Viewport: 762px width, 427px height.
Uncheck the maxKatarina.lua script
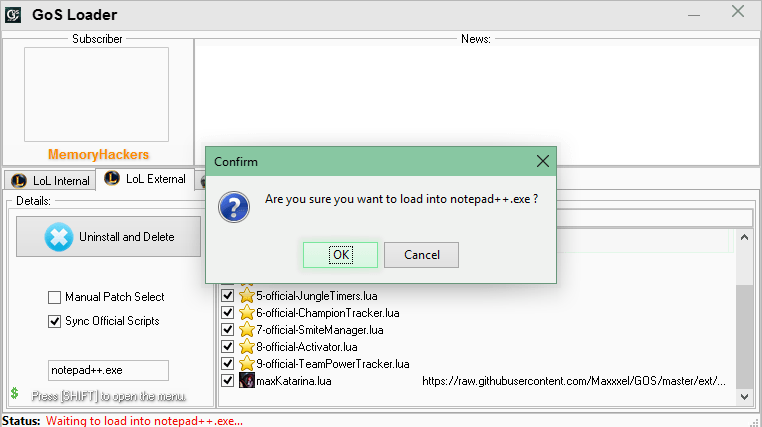click(227, 380)
